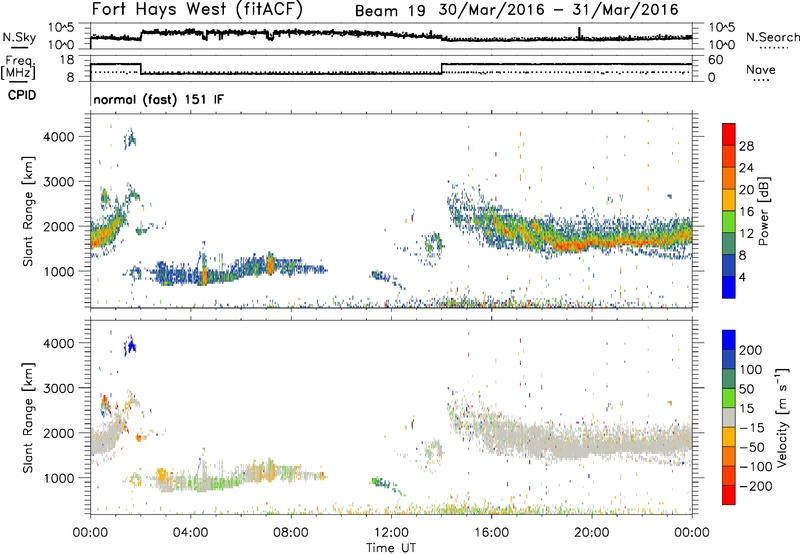The height and width of the screenshot is (554, 800).
Task: Click the '20:00' time tick label
Action: click(x=591, y=533)
